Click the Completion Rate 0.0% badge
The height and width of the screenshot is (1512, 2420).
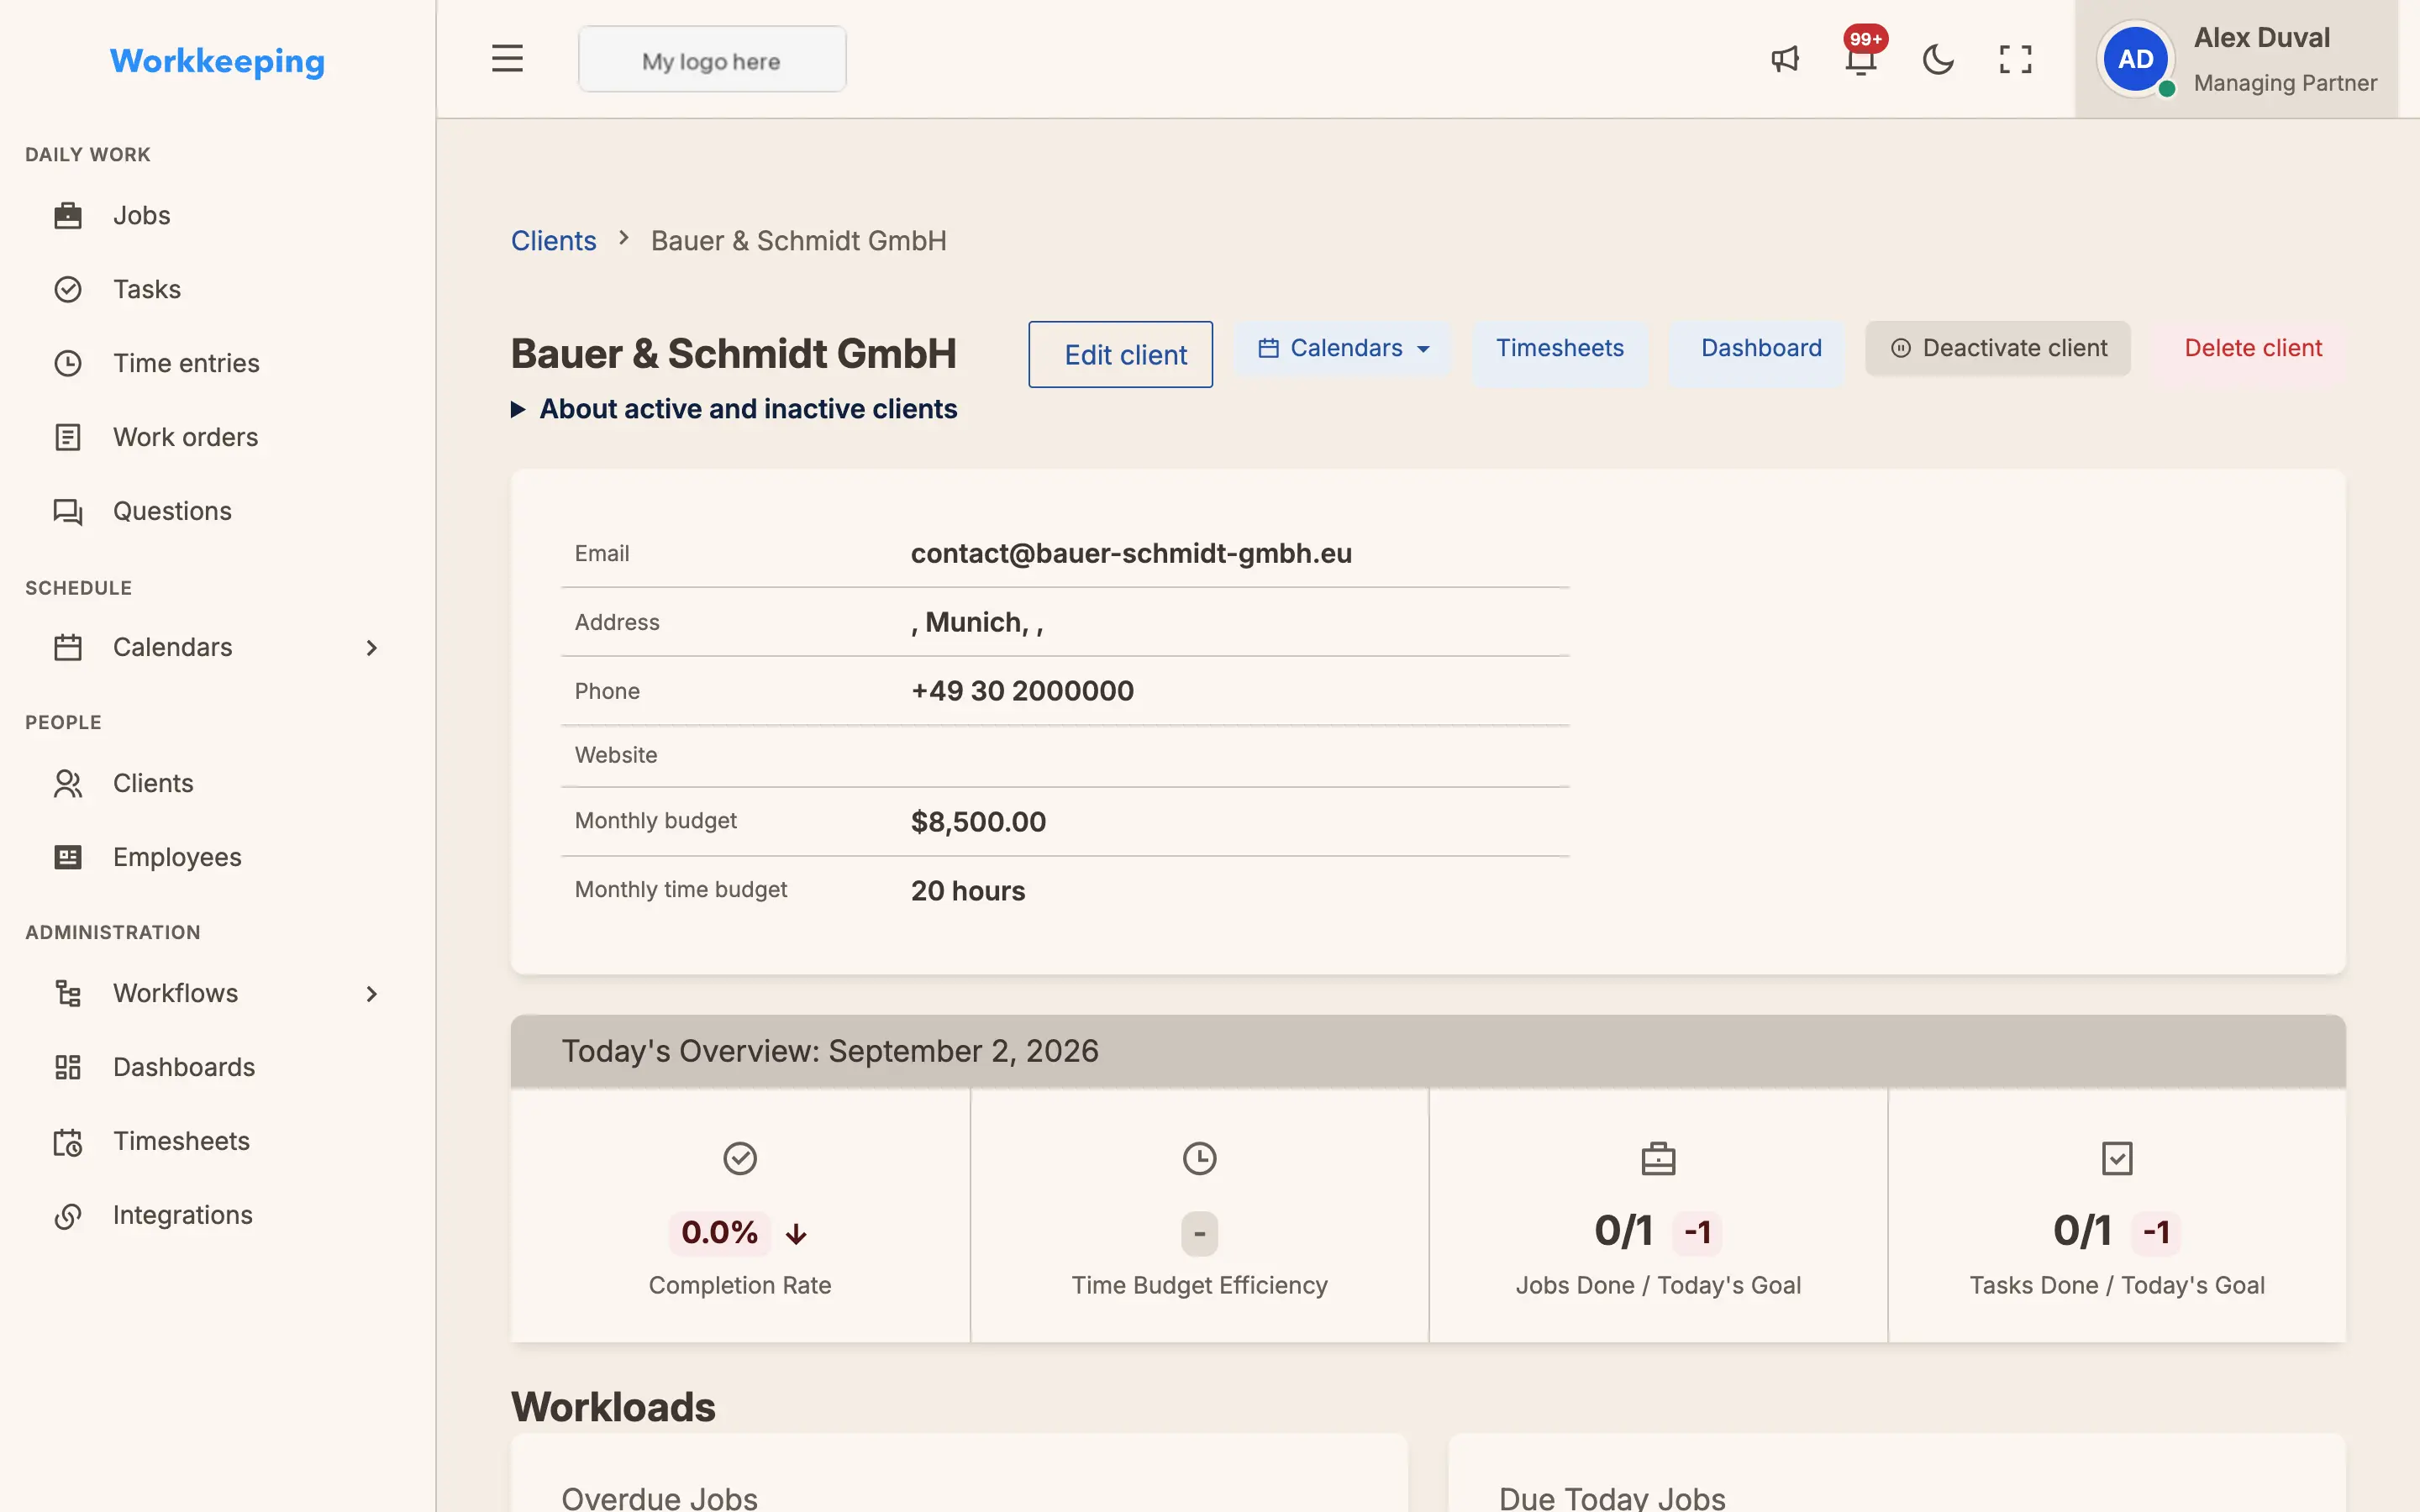pos(719,1232)
